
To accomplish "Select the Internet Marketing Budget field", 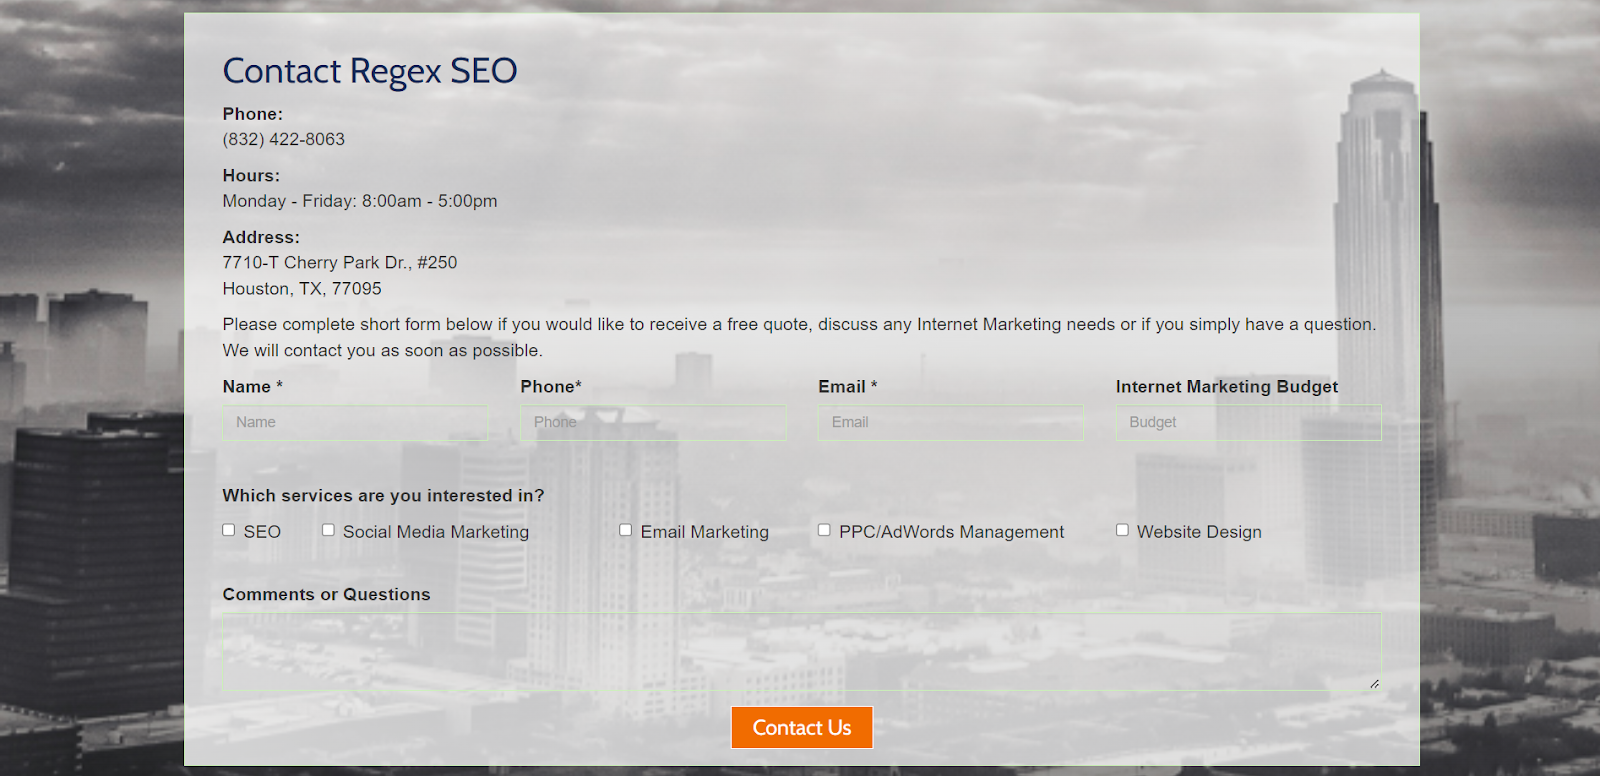I will click(1248, 423).
